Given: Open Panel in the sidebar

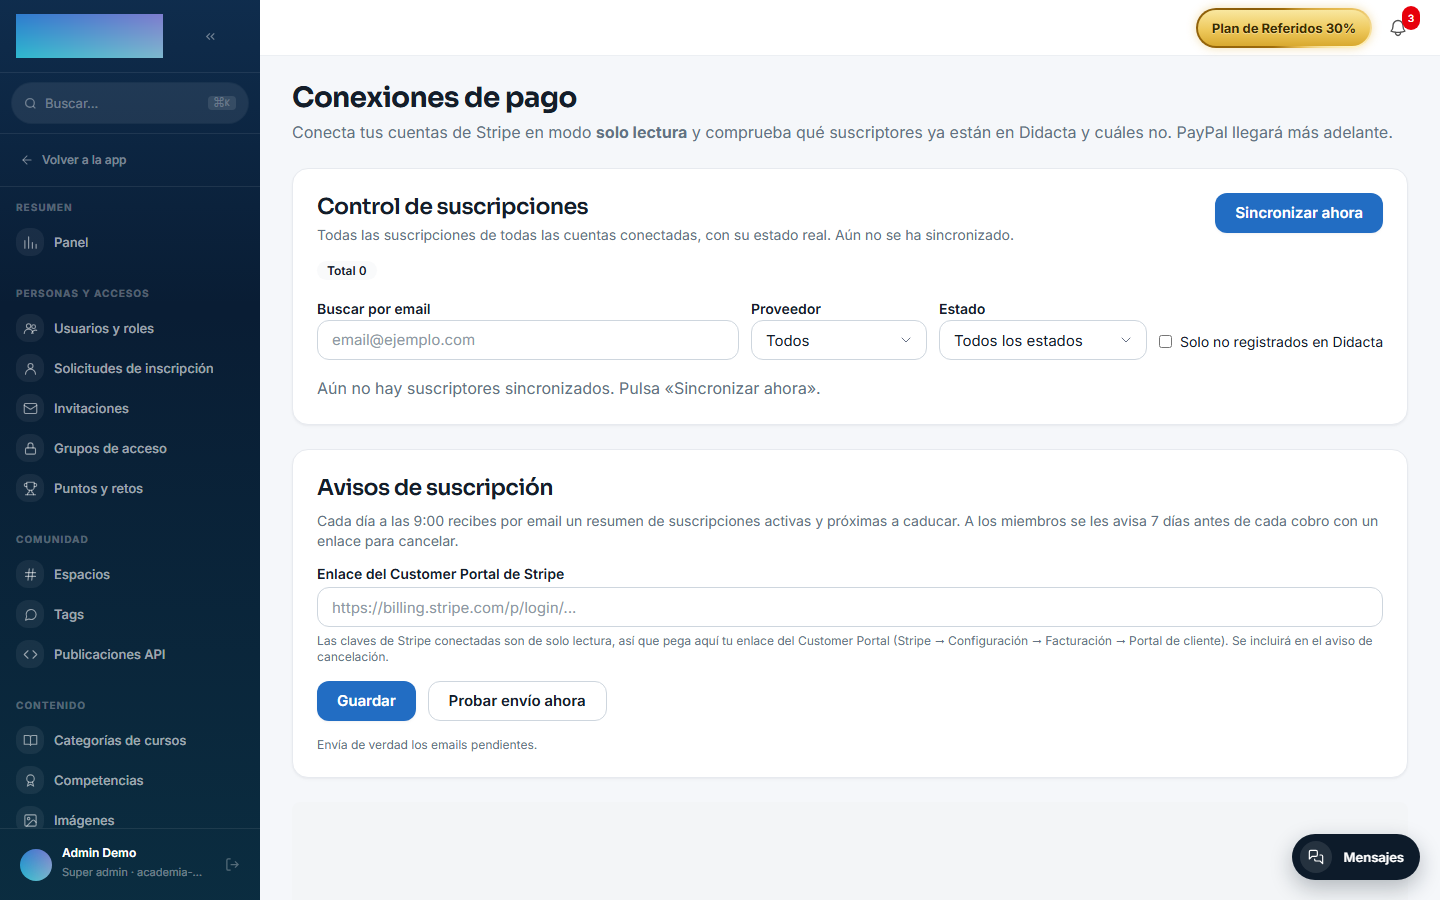Looking at the screenshot, I should tap(130, 243).
